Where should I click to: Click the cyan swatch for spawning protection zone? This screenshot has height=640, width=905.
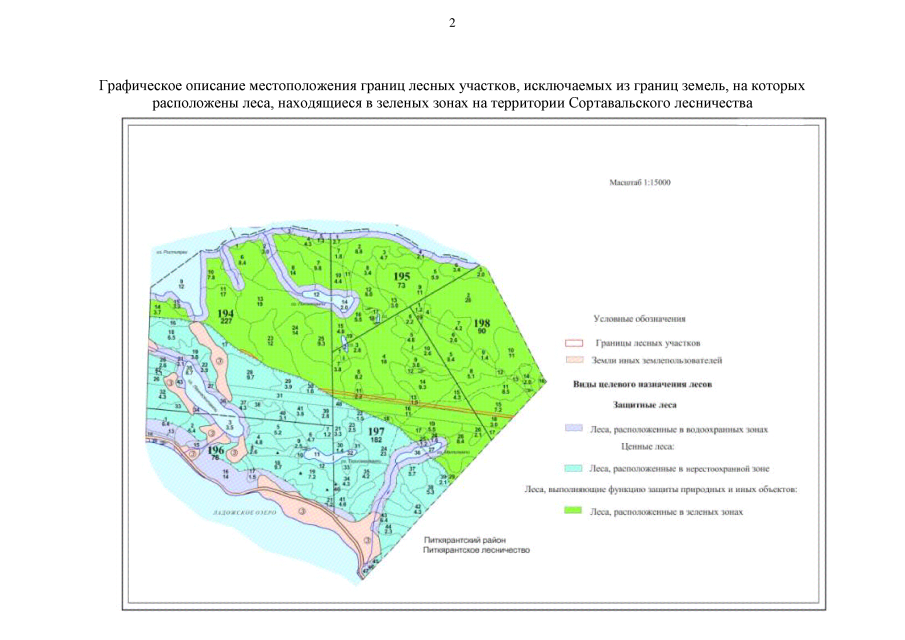[x=572, y=466]
